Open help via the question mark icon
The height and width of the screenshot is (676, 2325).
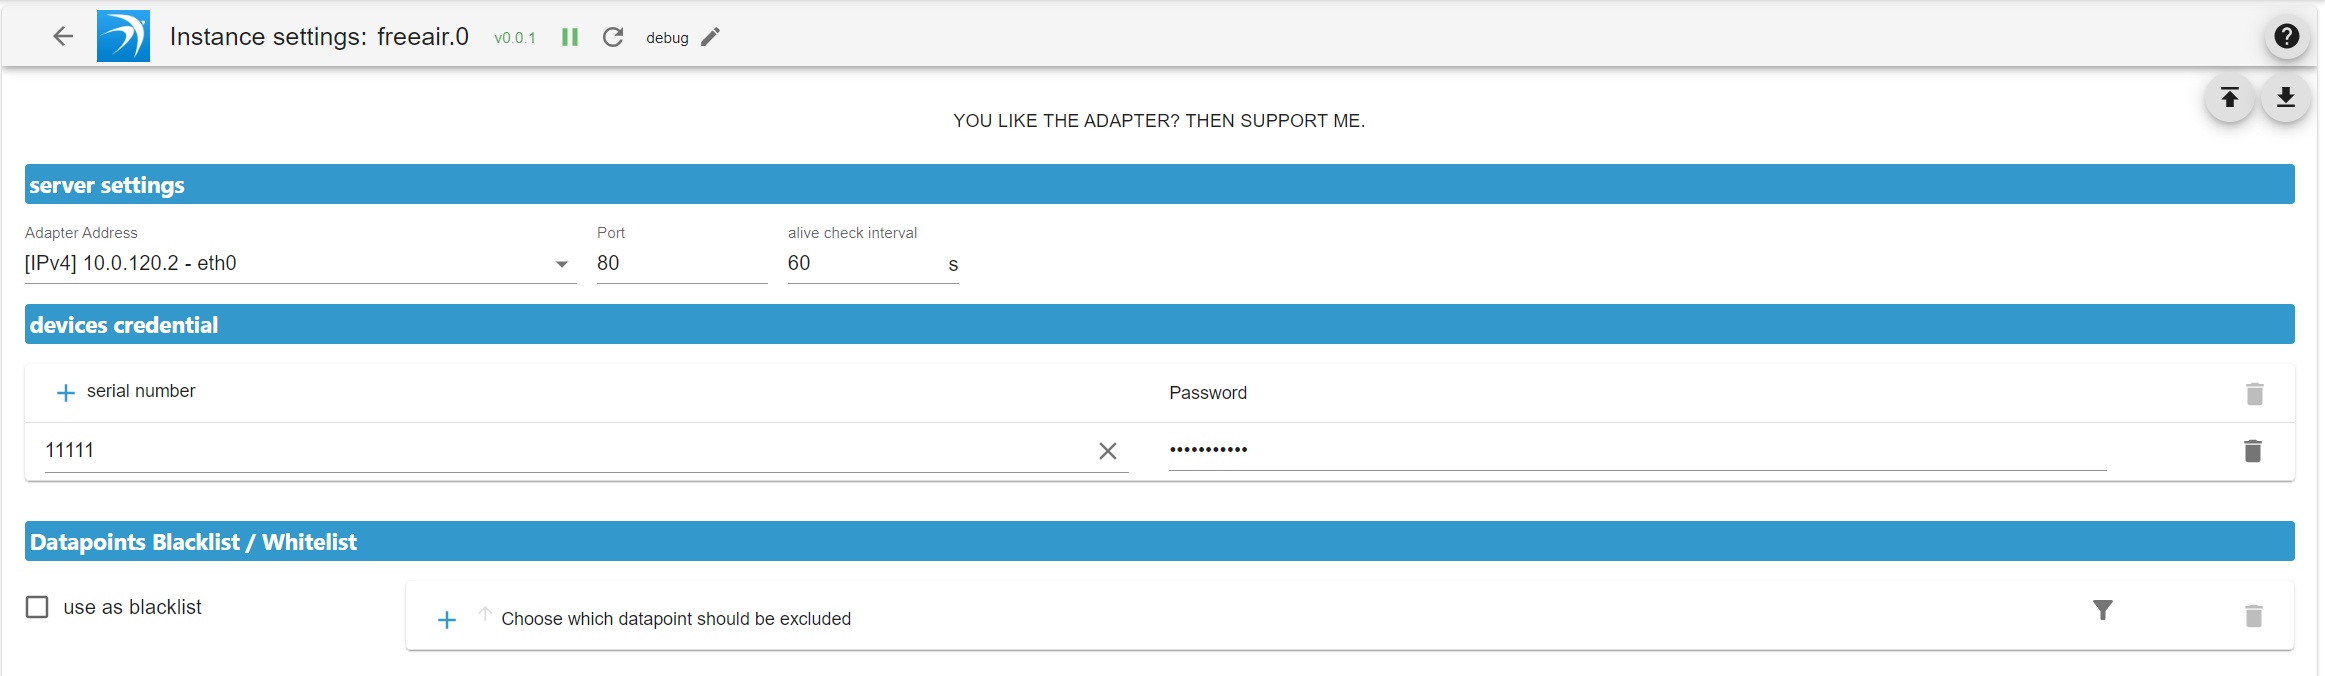coord(2286,36)
